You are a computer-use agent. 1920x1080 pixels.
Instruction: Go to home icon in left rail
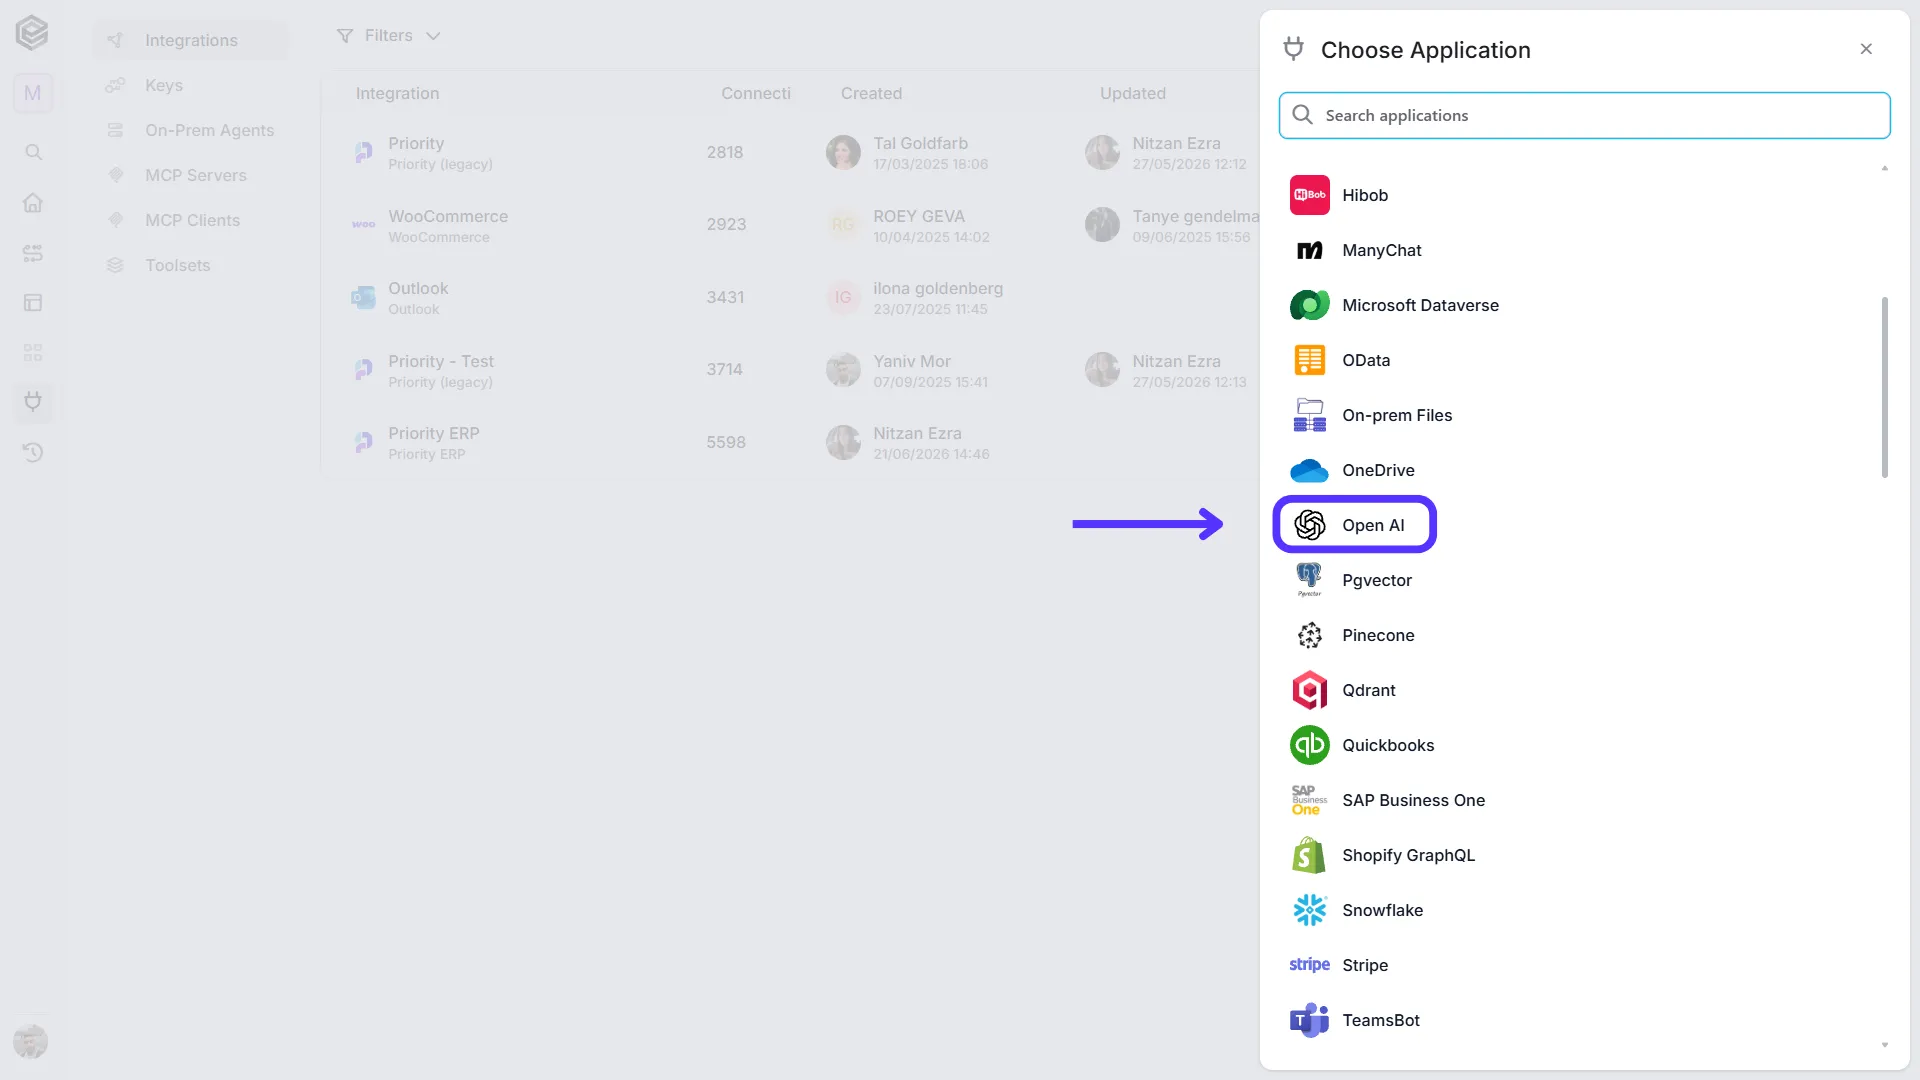click(33, 202)
